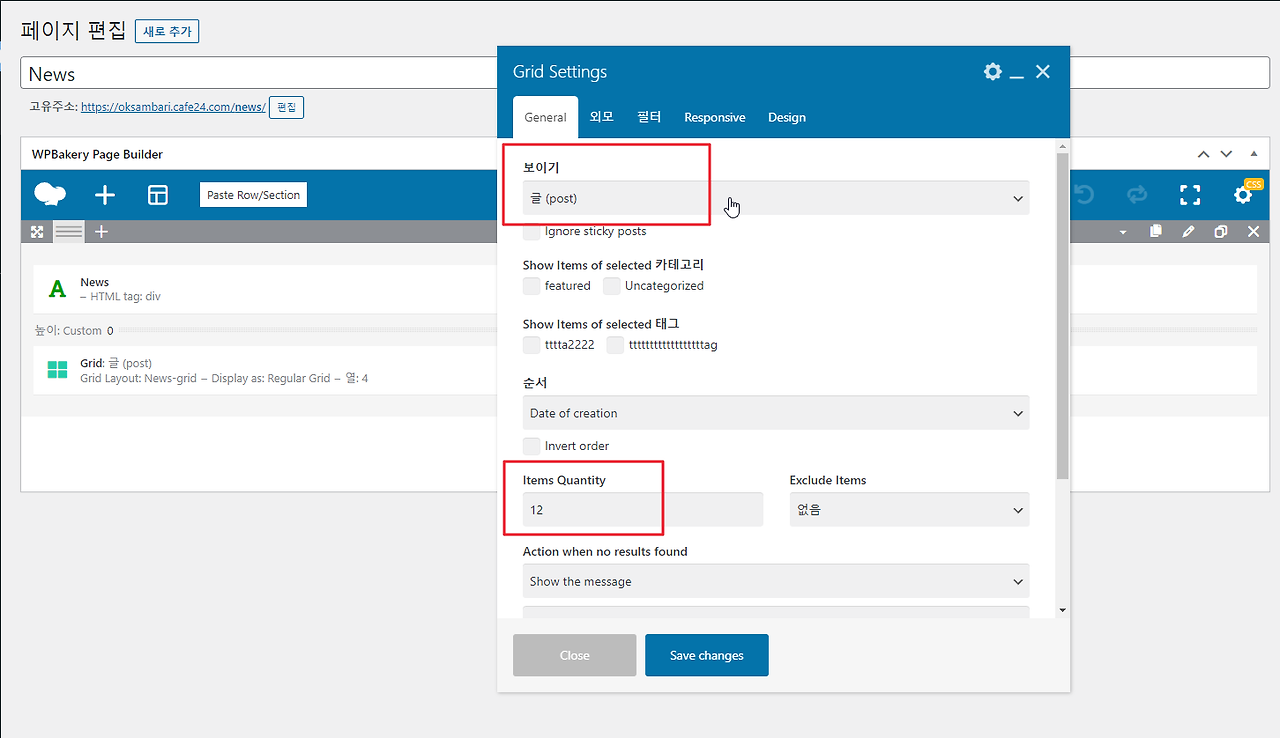The image size is (1280, 738).
Task: Click the Items Quantity input field
Action: pyautogui.click(x=643, y=509)
